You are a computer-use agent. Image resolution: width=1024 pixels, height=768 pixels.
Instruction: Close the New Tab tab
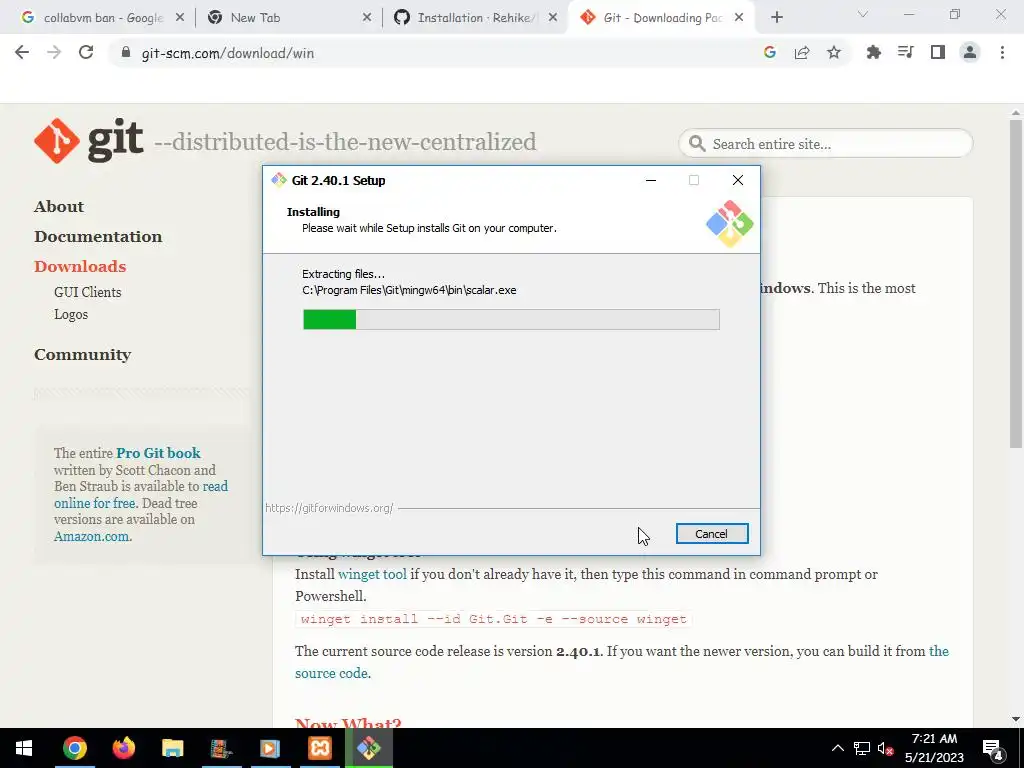pos(367,18)
